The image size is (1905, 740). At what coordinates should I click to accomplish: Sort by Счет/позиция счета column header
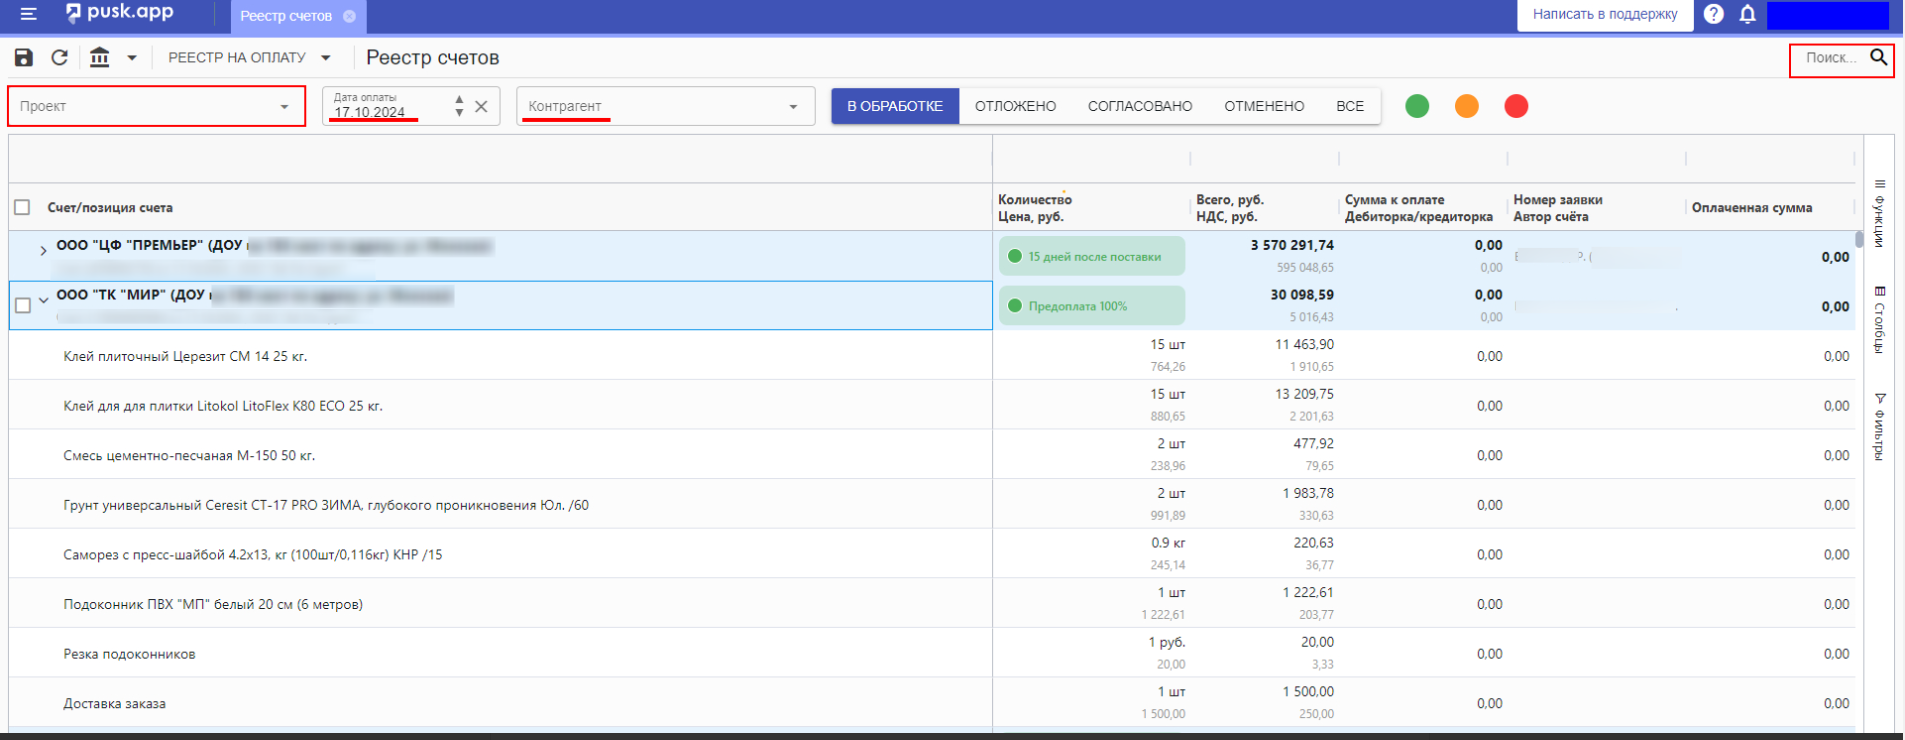pyautogui.click(x=110, y=208)
